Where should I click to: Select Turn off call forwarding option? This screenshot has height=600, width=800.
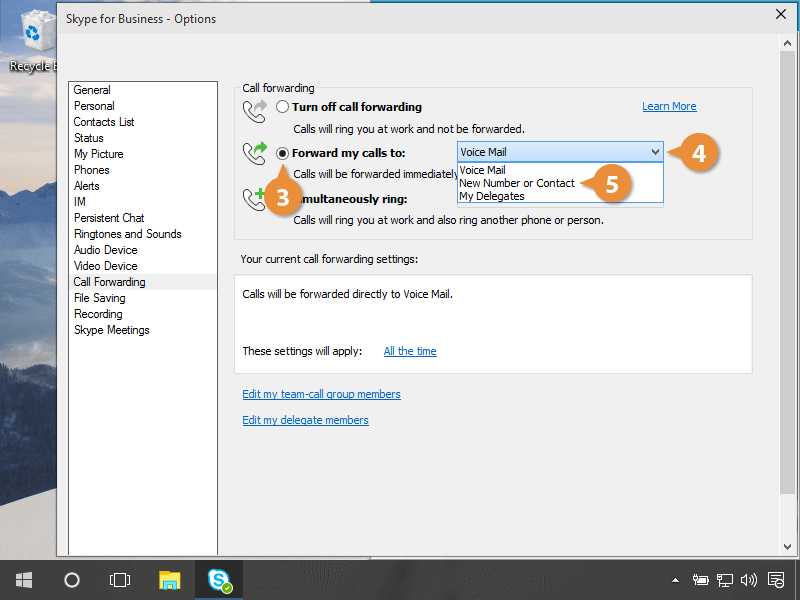(283, 107)
